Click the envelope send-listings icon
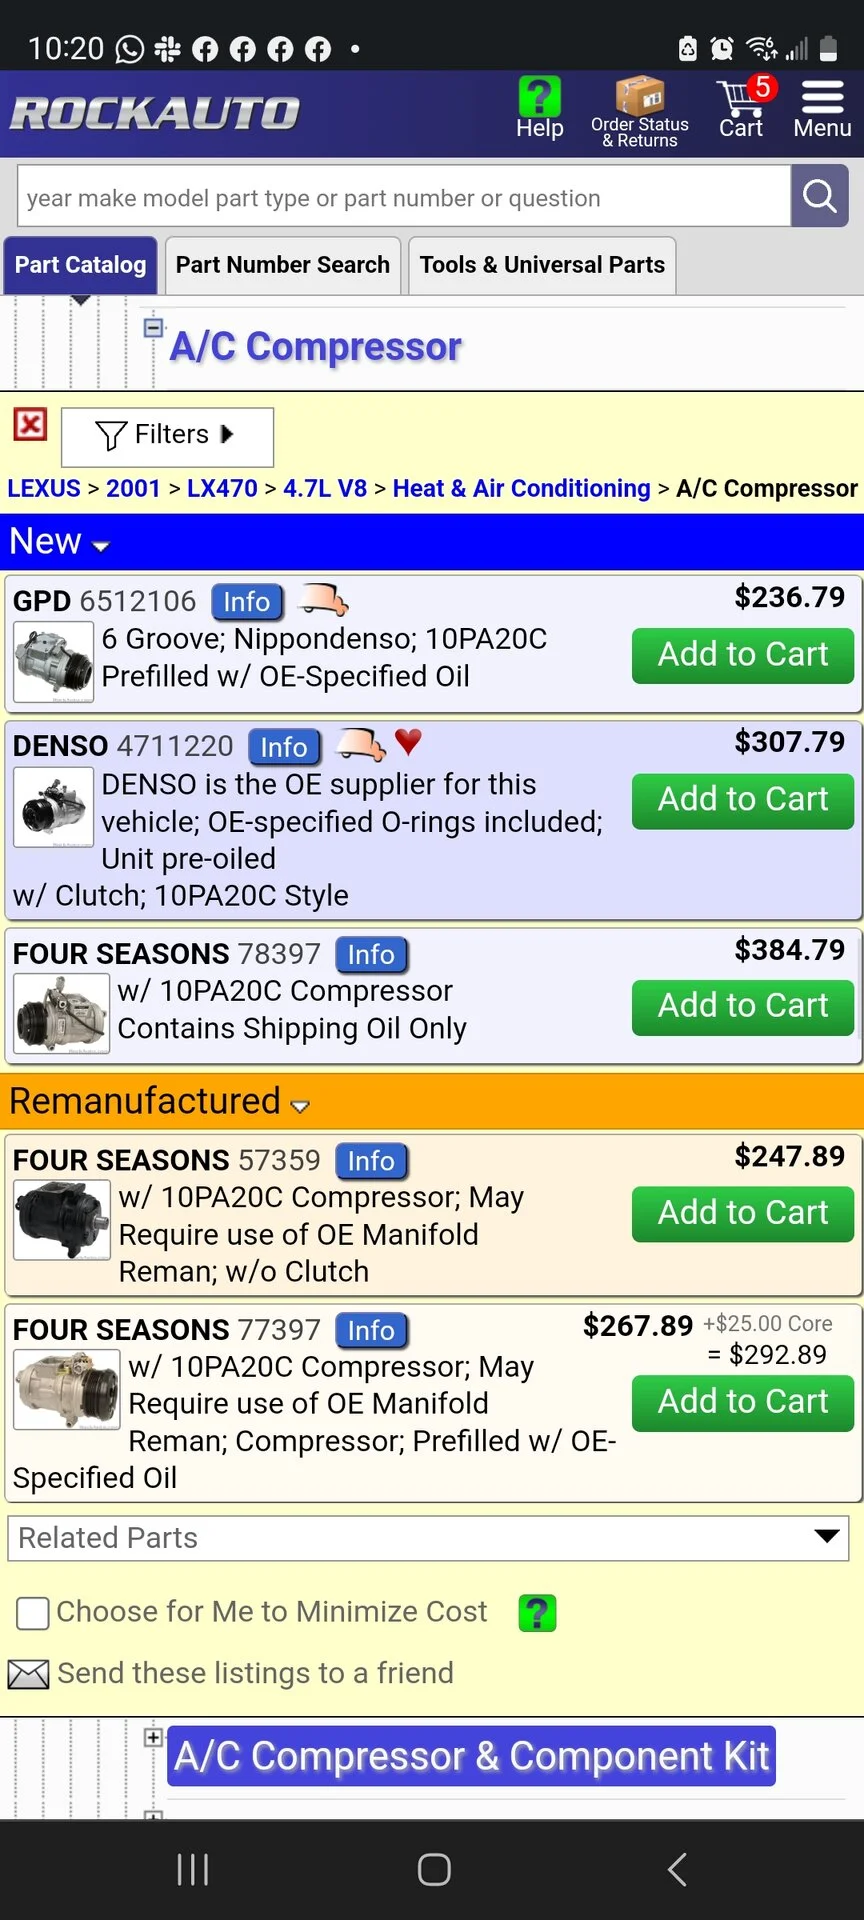This screenshot has width=864, height=1920. tap(28, 1674)
